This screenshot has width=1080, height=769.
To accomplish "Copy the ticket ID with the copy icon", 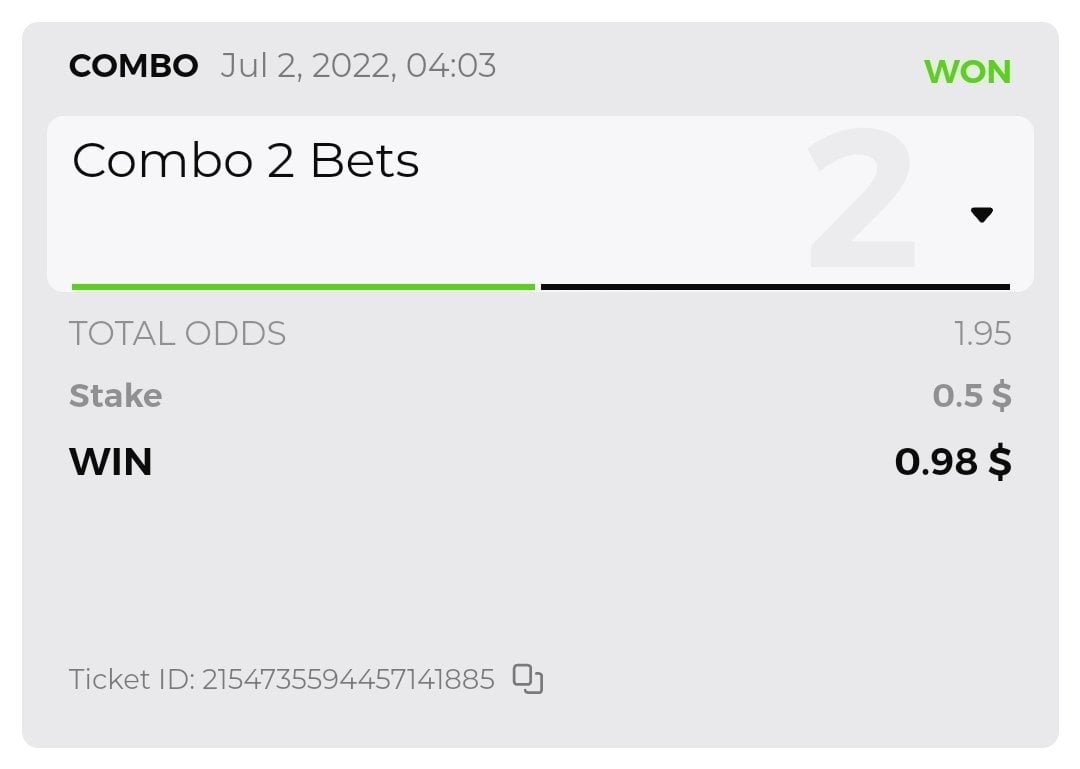I will tap(528, 679).
